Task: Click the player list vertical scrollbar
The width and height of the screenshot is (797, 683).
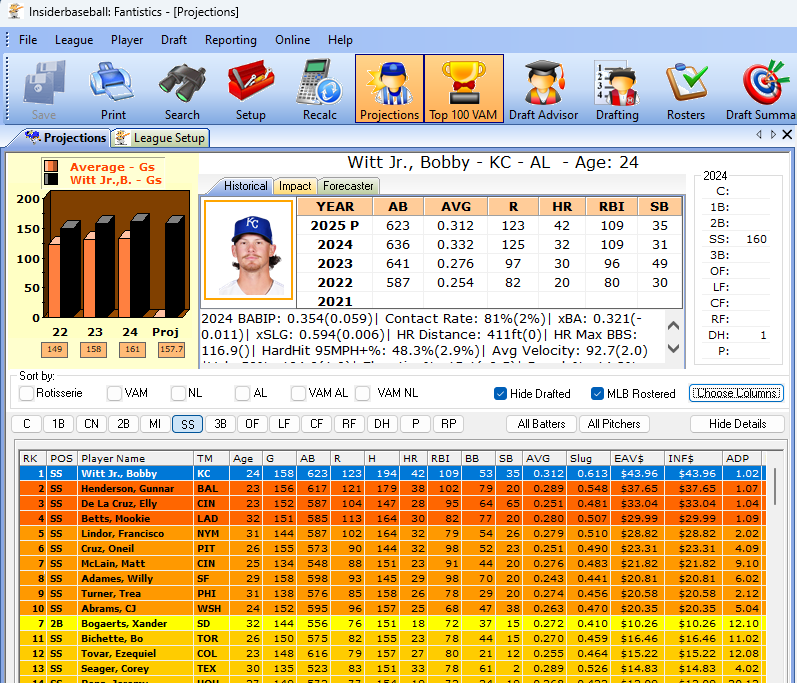Action: tap(775, 487)
